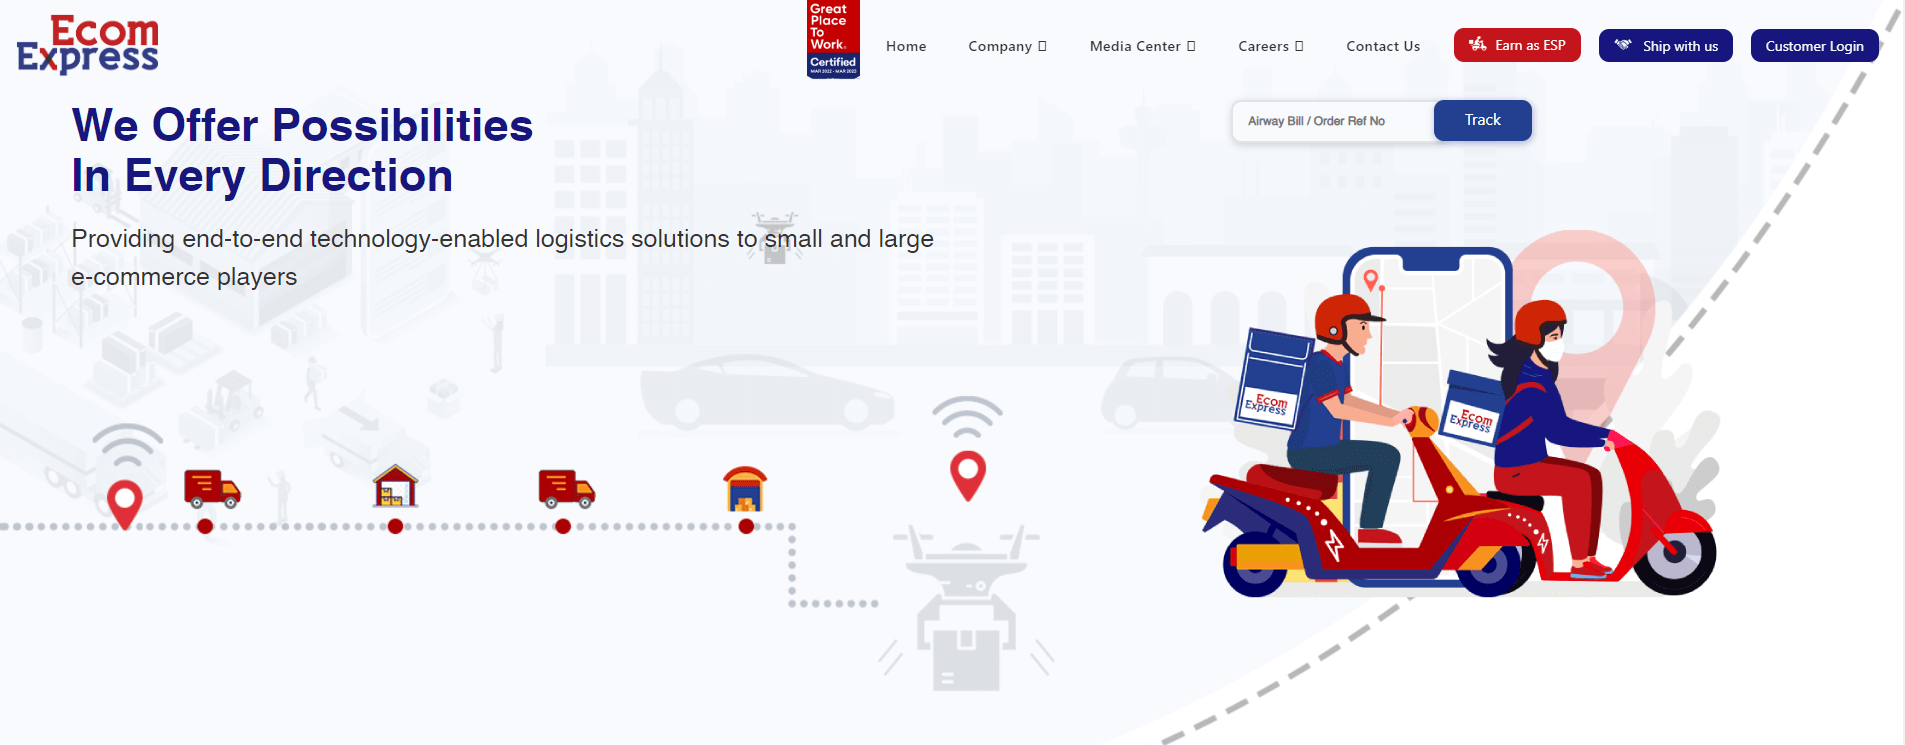Focus the Airway Bill / Order Ref No field
Image resolution: width=1905 pixels, height=745 pixels.
click(1333, 121)
